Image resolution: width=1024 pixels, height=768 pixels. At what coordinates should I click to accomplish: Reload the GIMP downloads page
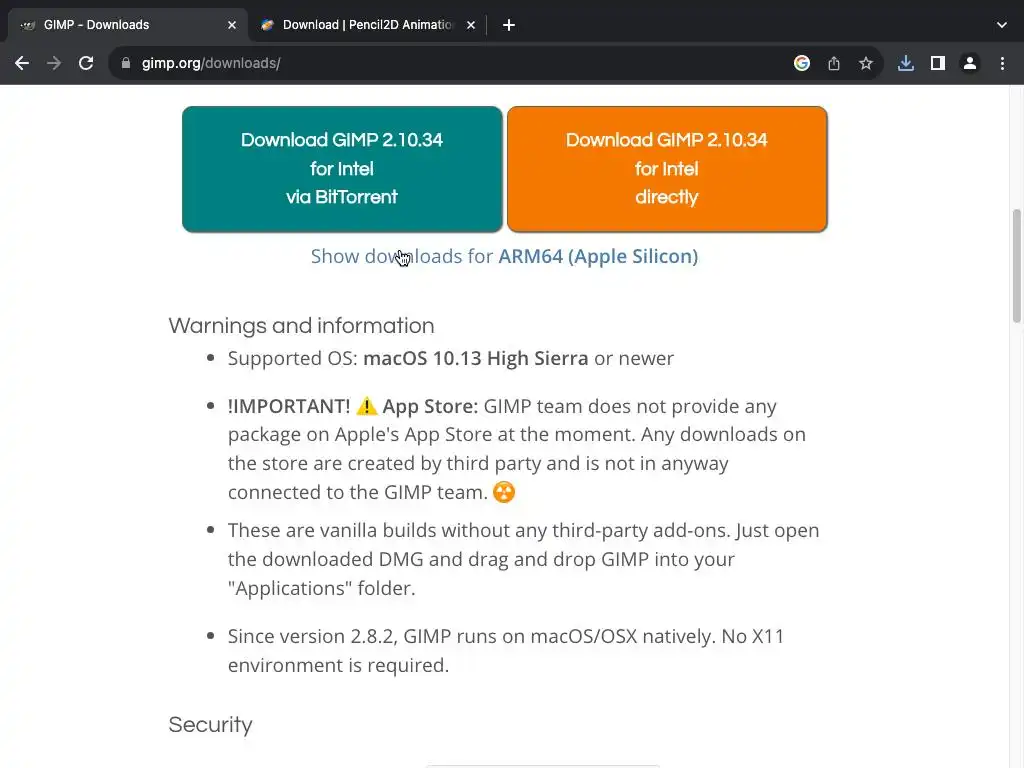click(x=86, y=63)
